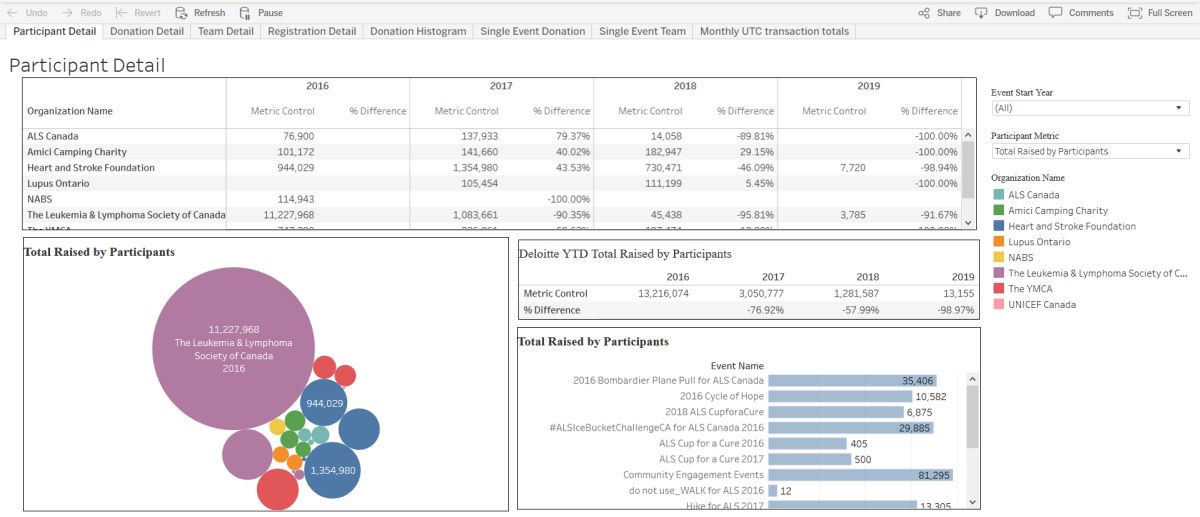This screenshot has height=517, width=1200.
Task: Click the Event Name header of bar chart
Action: [737, 366]
